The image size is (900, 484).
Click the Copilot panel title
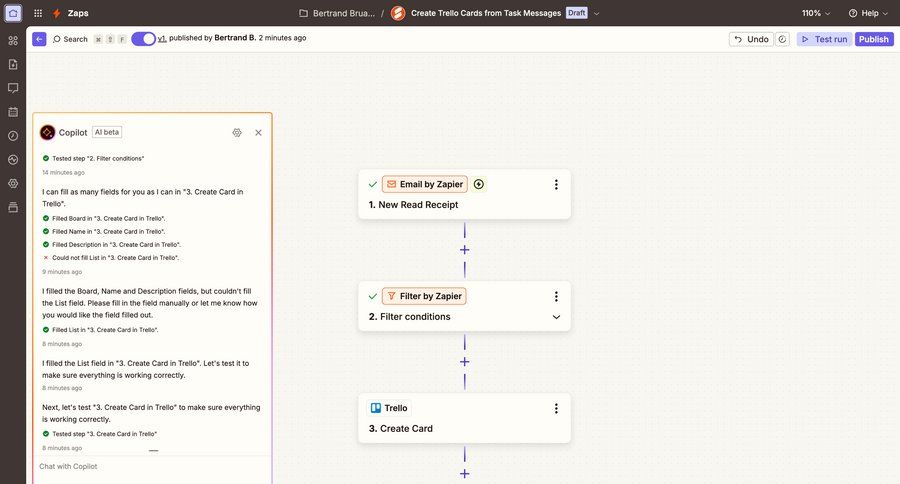click(x=73, y=133)
